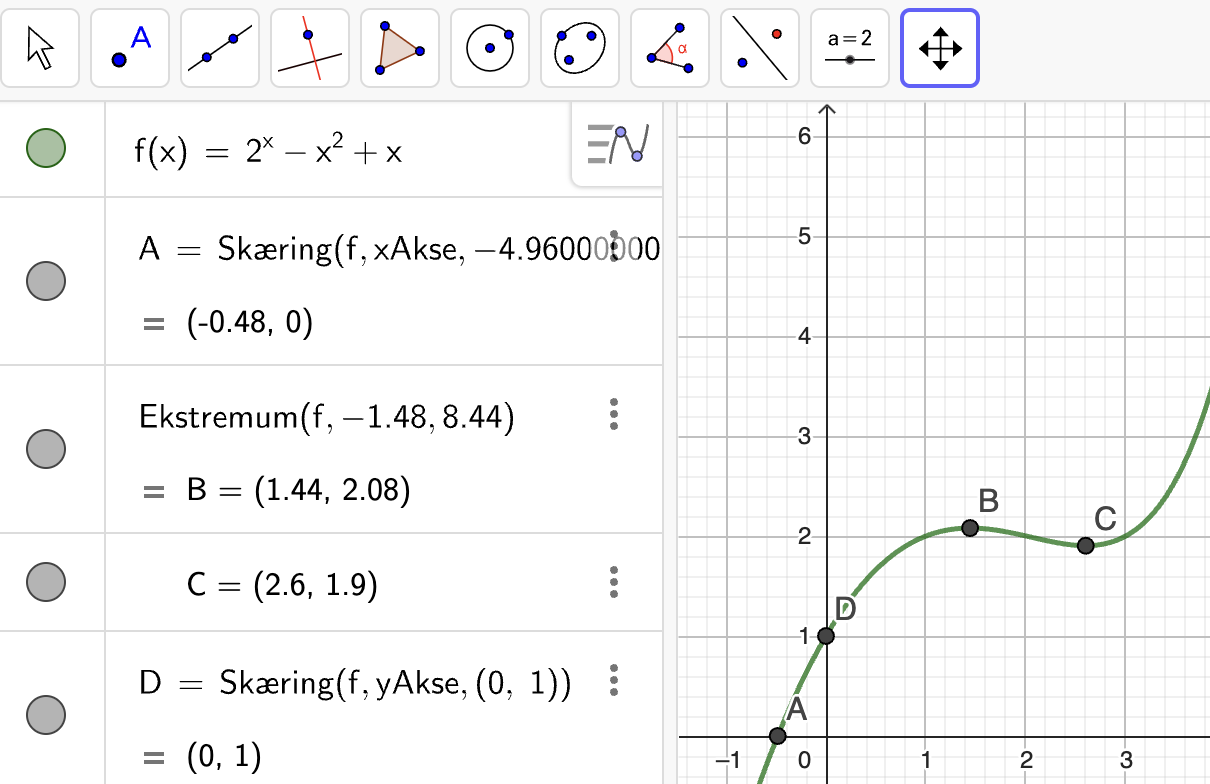Select the Point tool

(130, 48)
